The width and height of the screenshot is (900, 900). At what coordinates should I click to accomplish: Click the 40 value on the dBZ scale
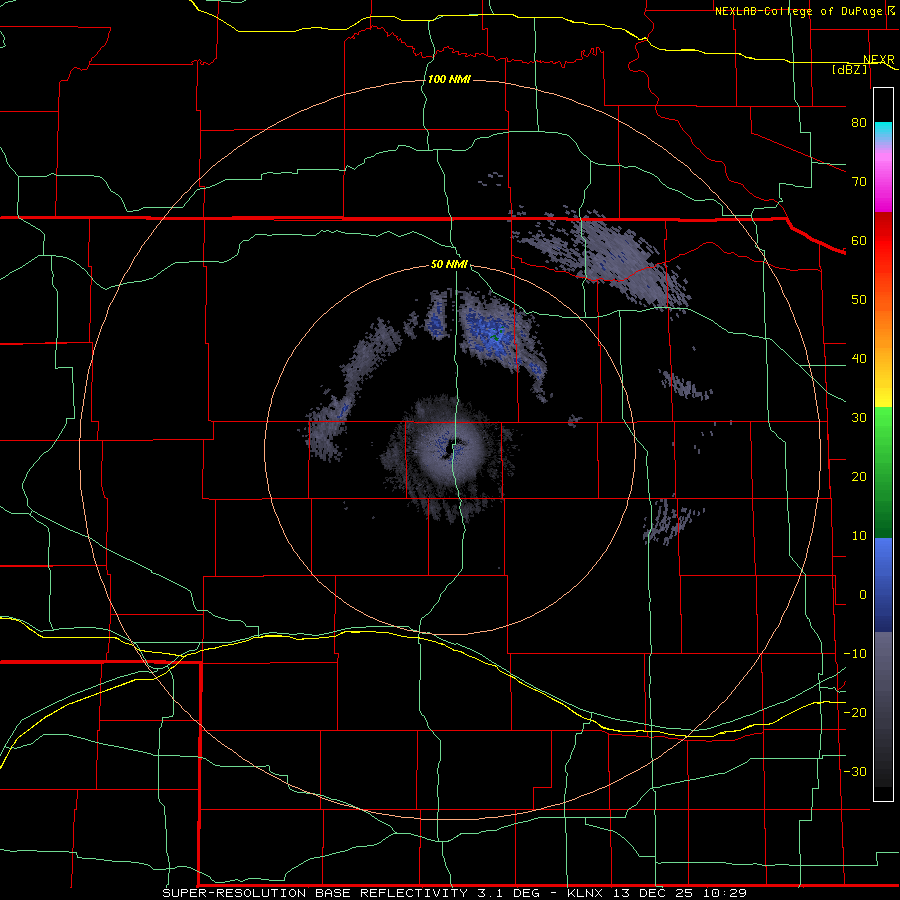pos(859,359)
